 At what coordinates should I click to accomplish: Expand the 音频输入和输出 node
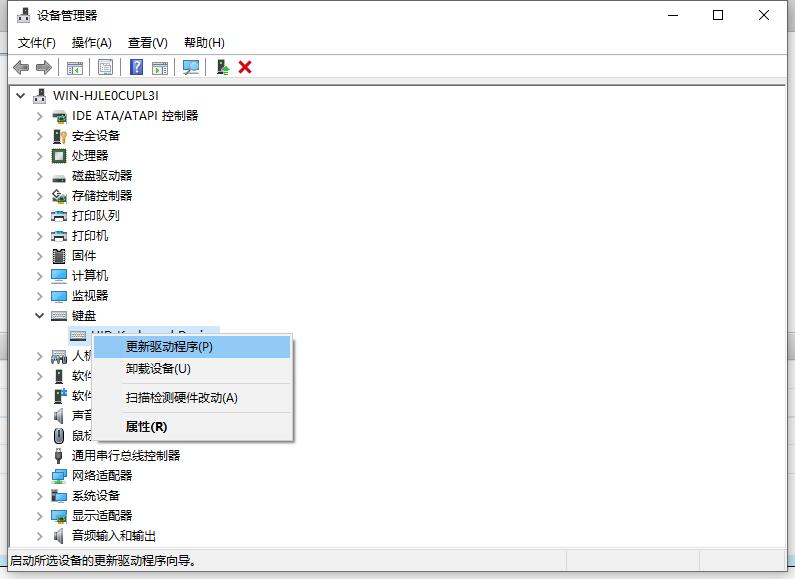(40, 536)
